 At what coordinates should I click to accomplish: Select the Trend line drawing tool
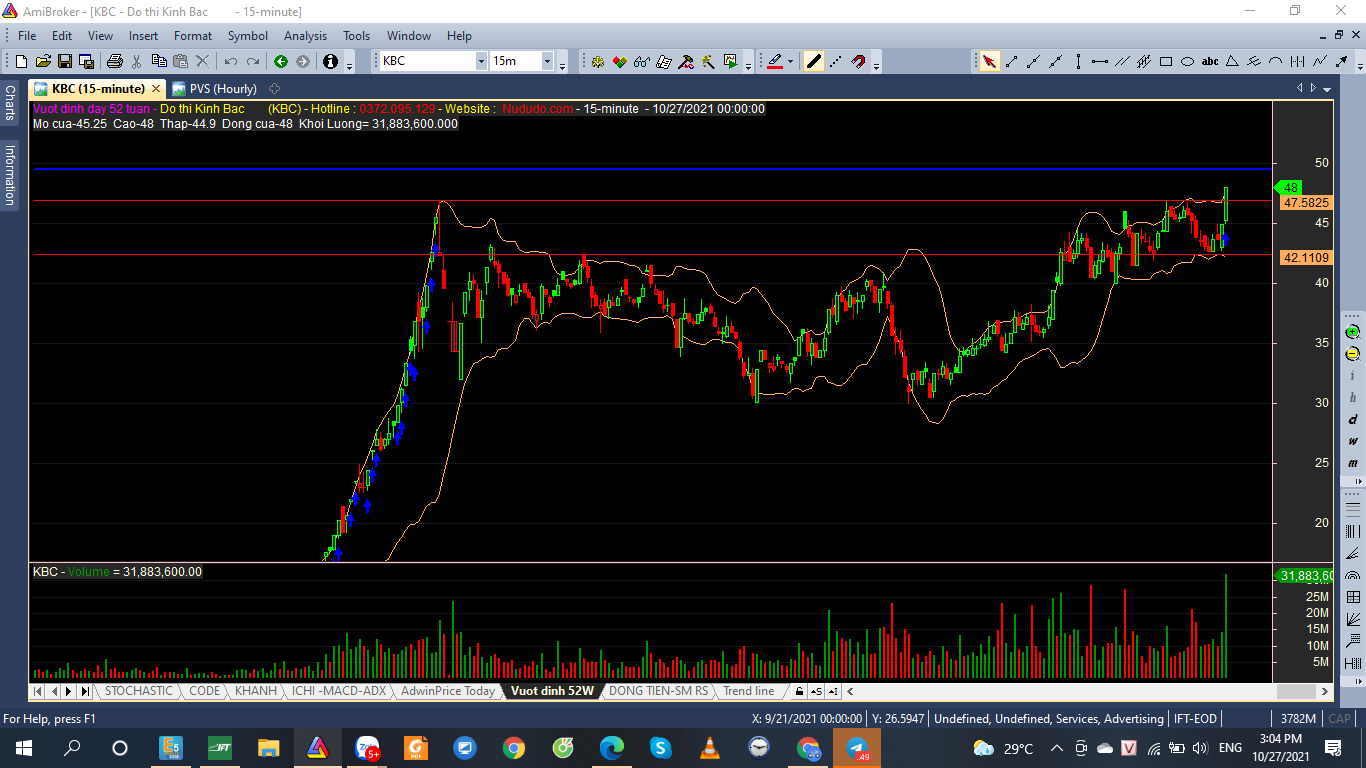coord(1011,61)
